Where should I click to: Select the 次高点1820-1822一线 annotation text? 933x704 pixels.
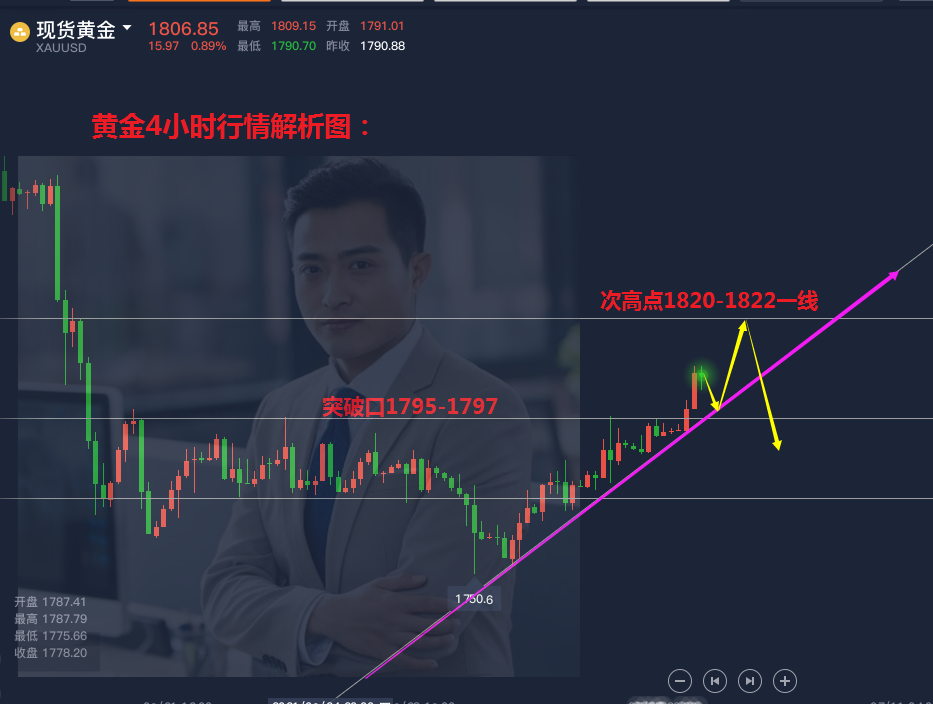click(x=709, y=301)
